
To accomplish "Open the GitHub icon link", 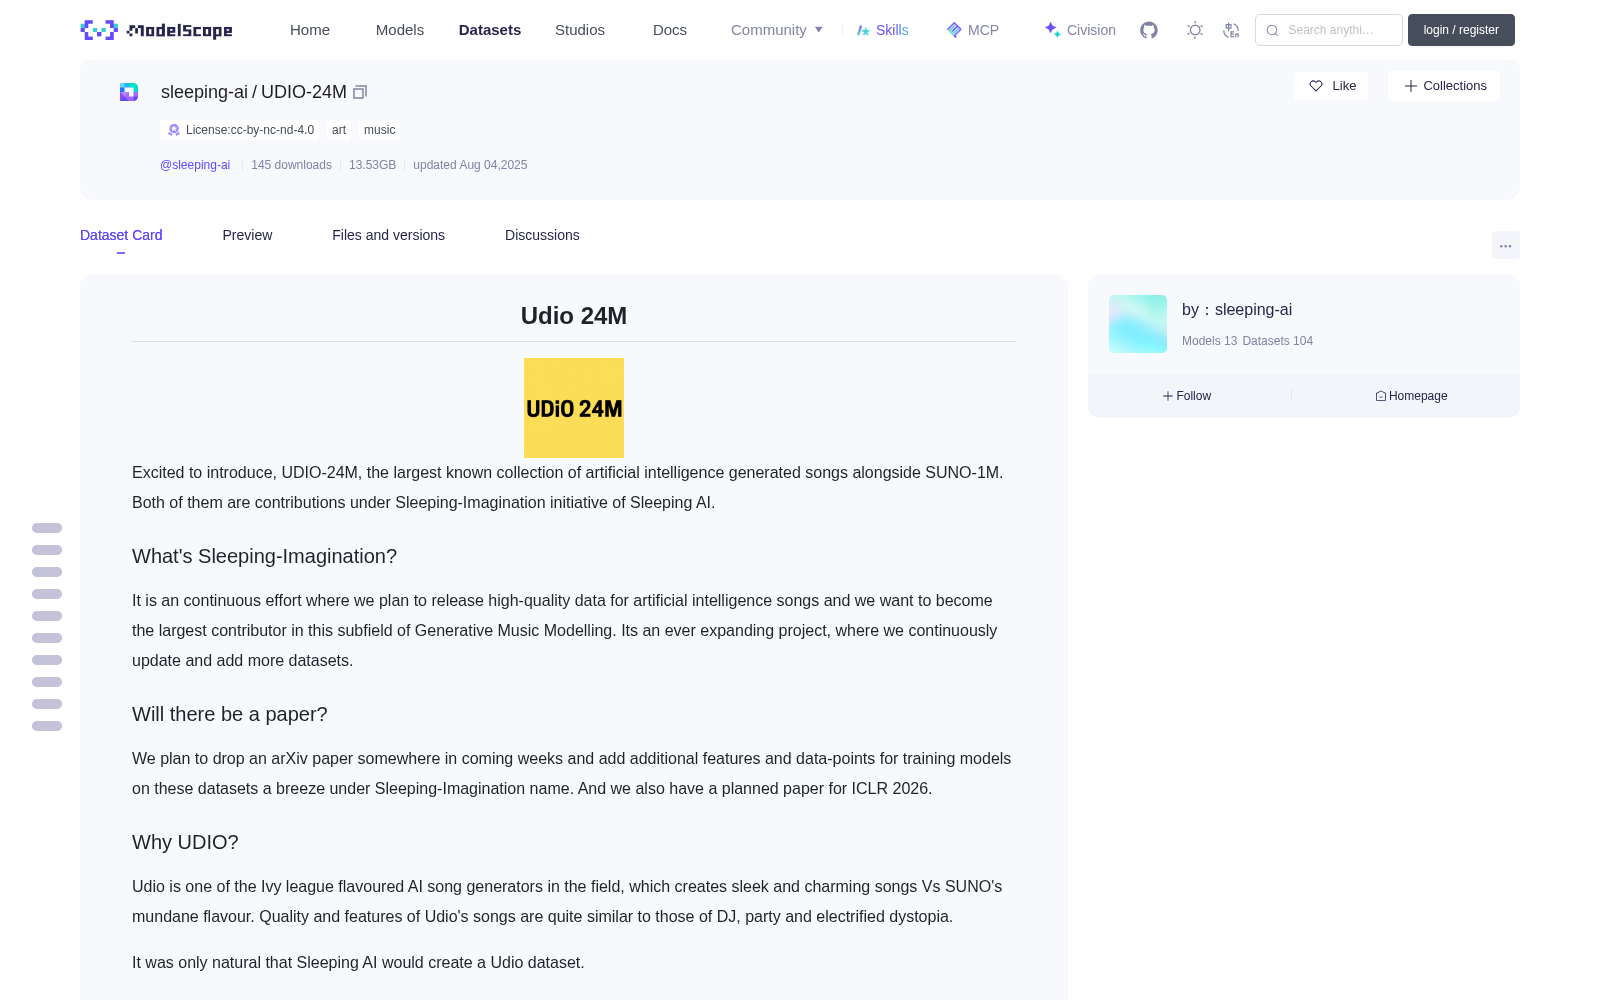I will pyautogui.click(x=1149, y=30).
